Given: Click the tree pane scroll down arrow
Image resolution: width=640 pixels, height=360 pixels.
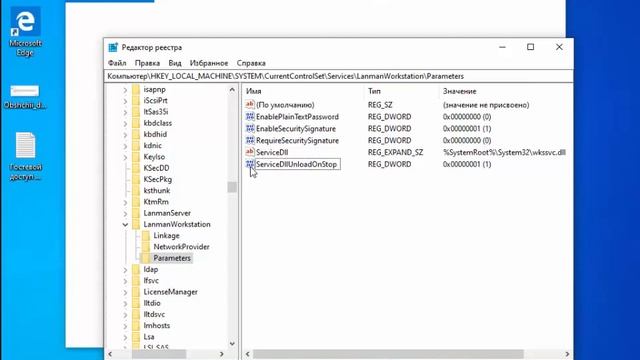Looking at the screenshot, I should coord(232,344).
